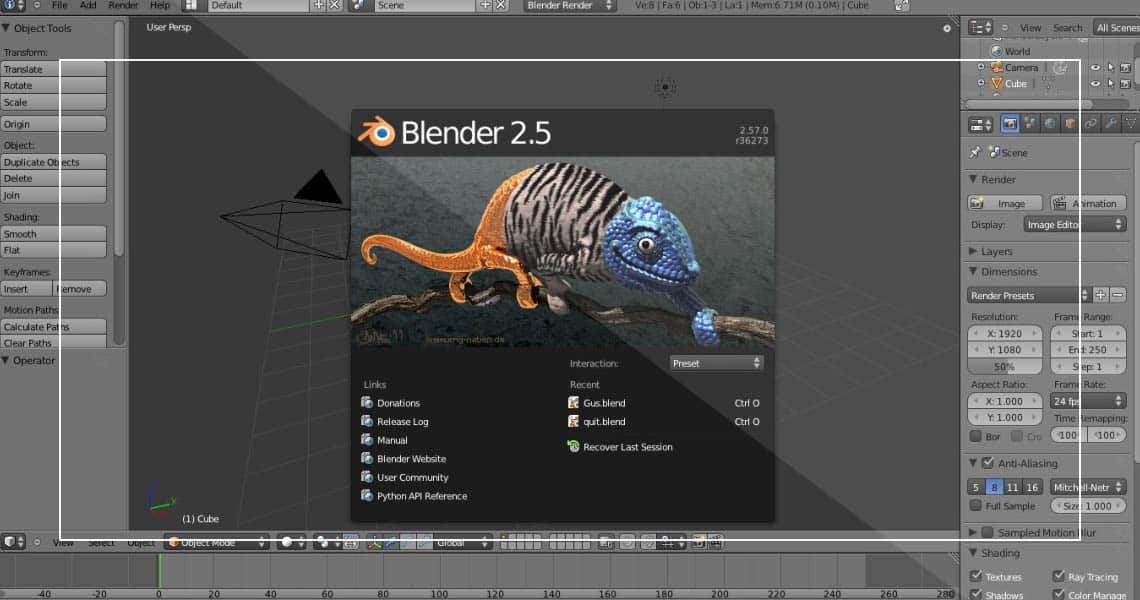
Task: Open the Render properties tab icon
Action: point(1010,124)
